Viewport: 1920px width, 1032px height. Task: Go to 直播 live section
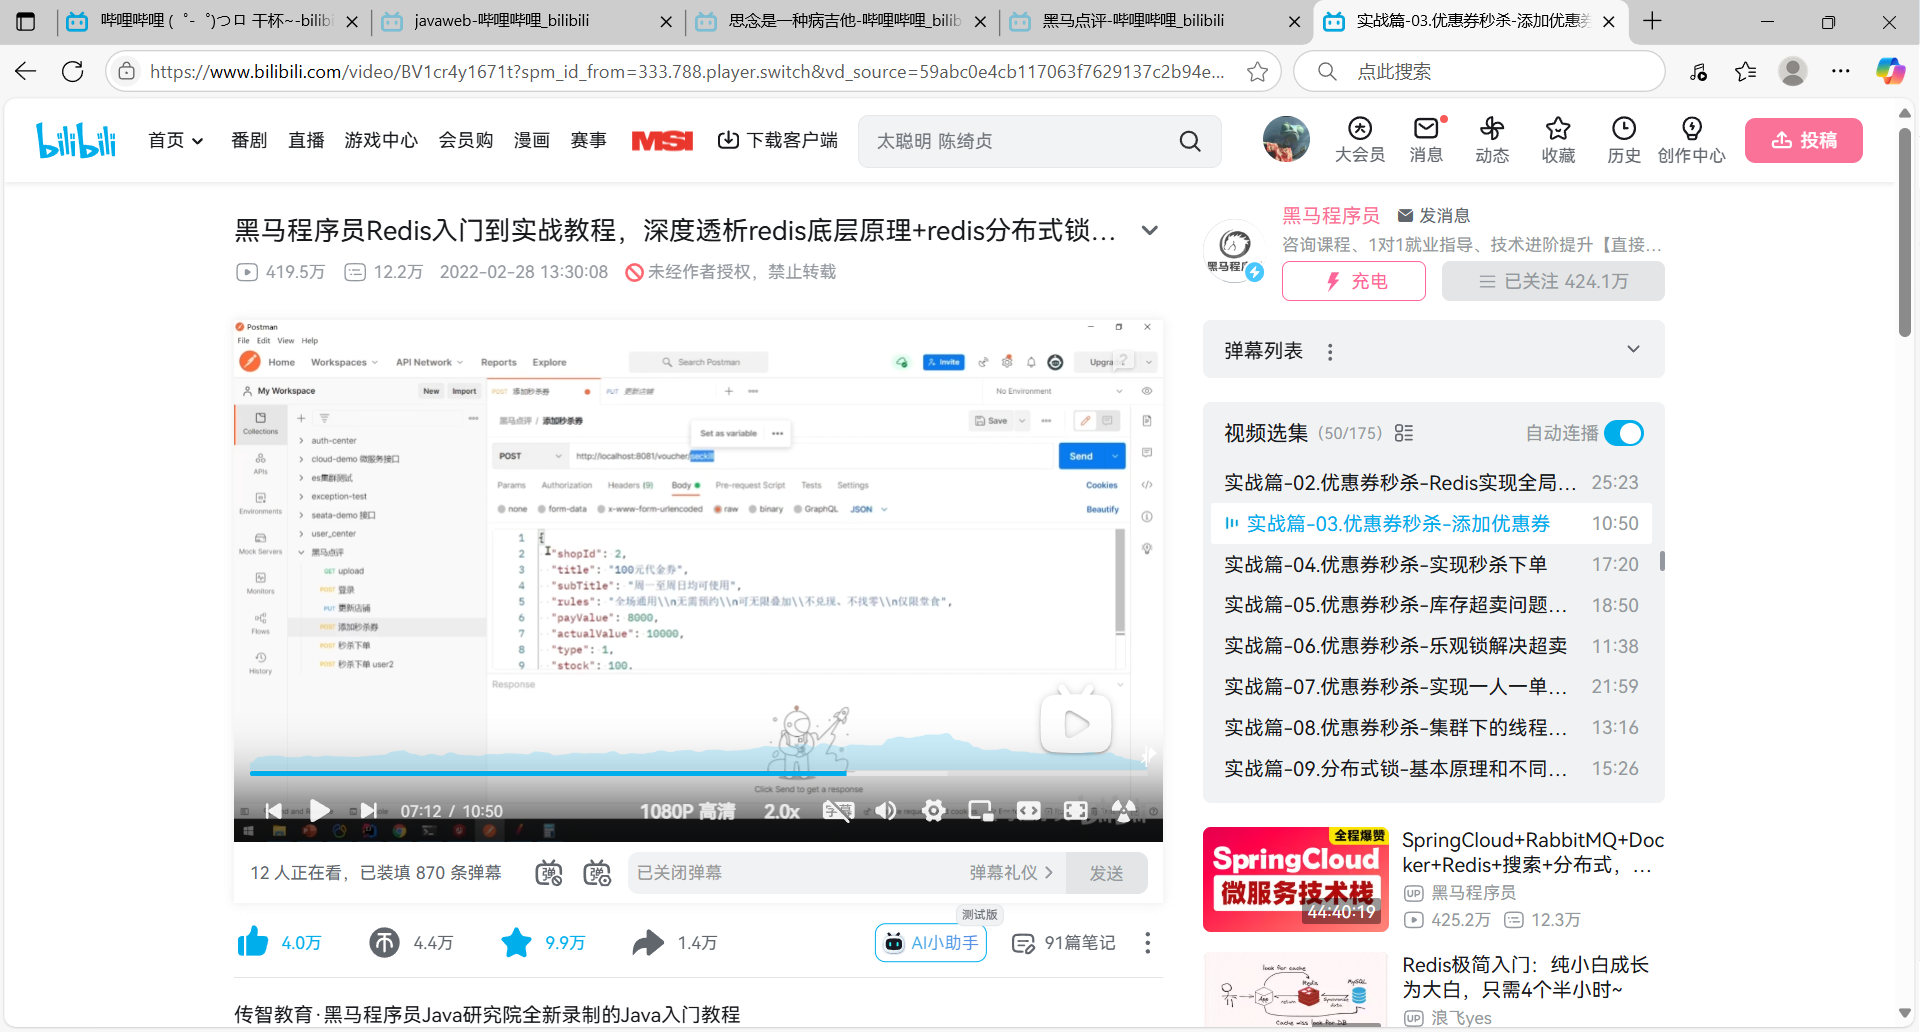click(x=306, y=140)
